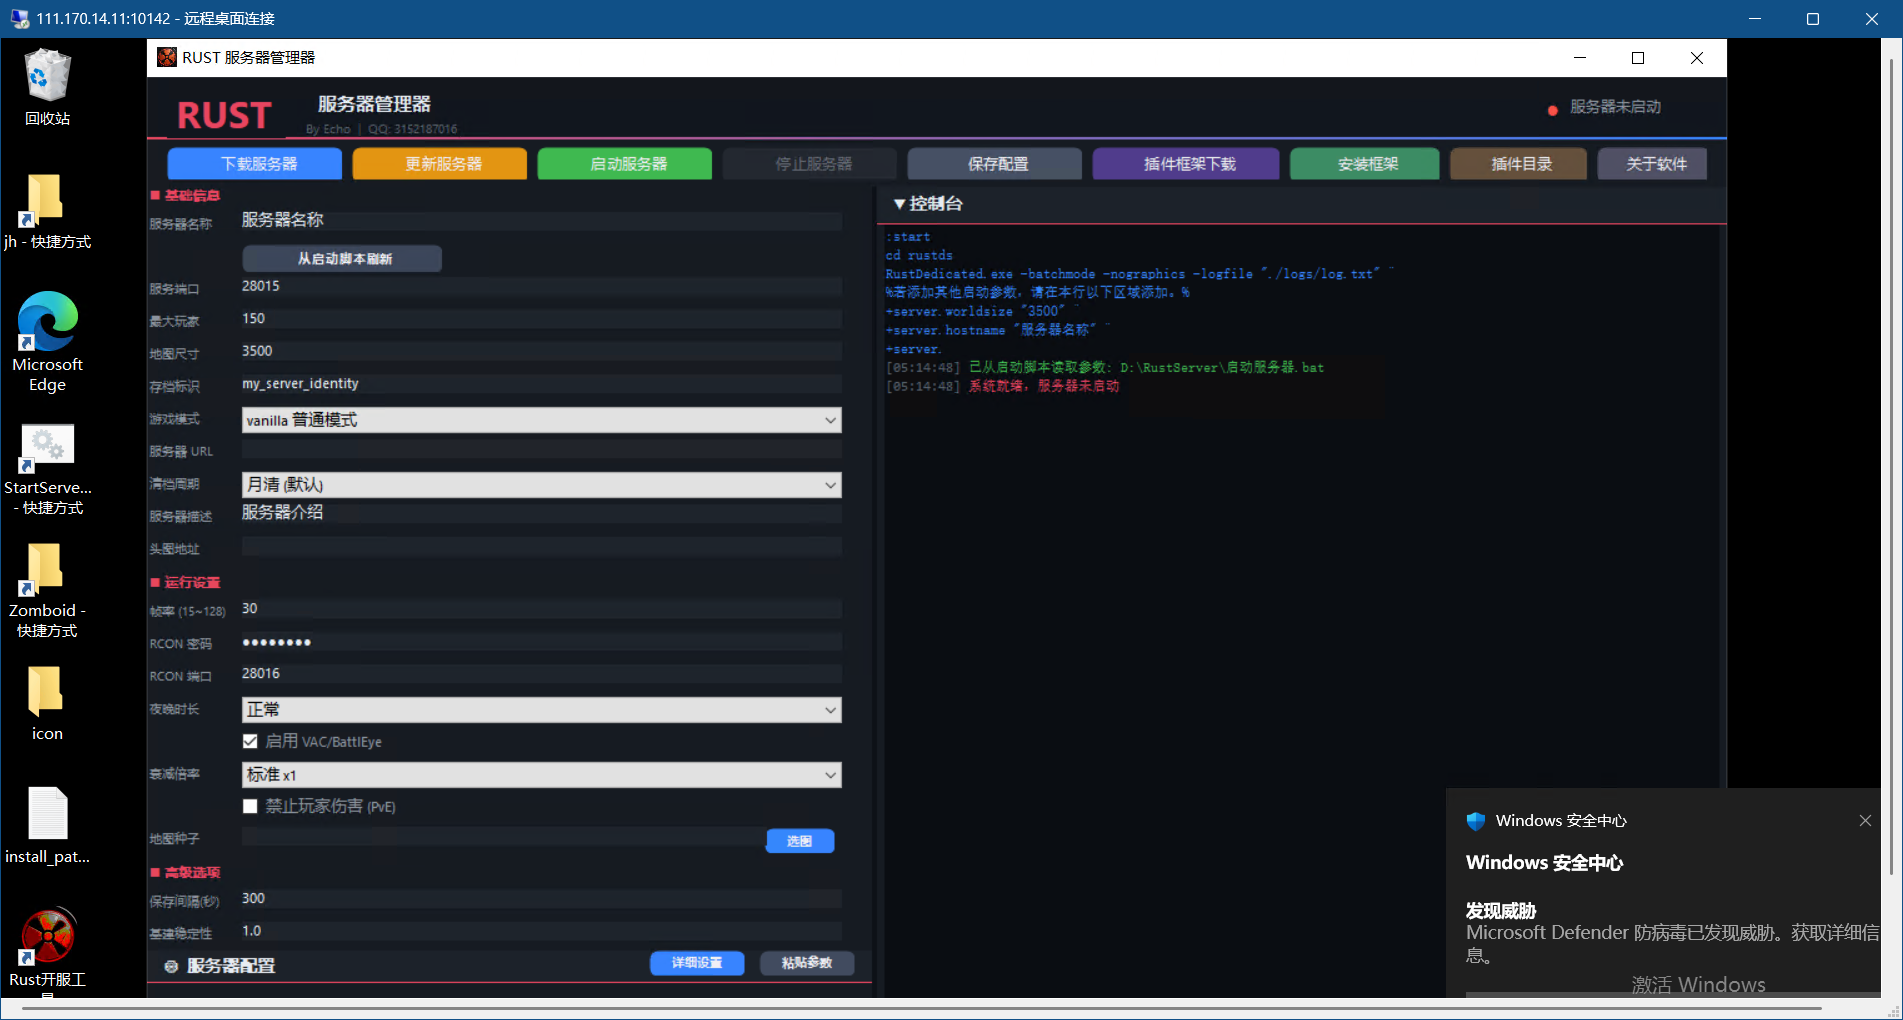
Task: Select the Rust开服工具 desktop shortcut
Action: 47,937
